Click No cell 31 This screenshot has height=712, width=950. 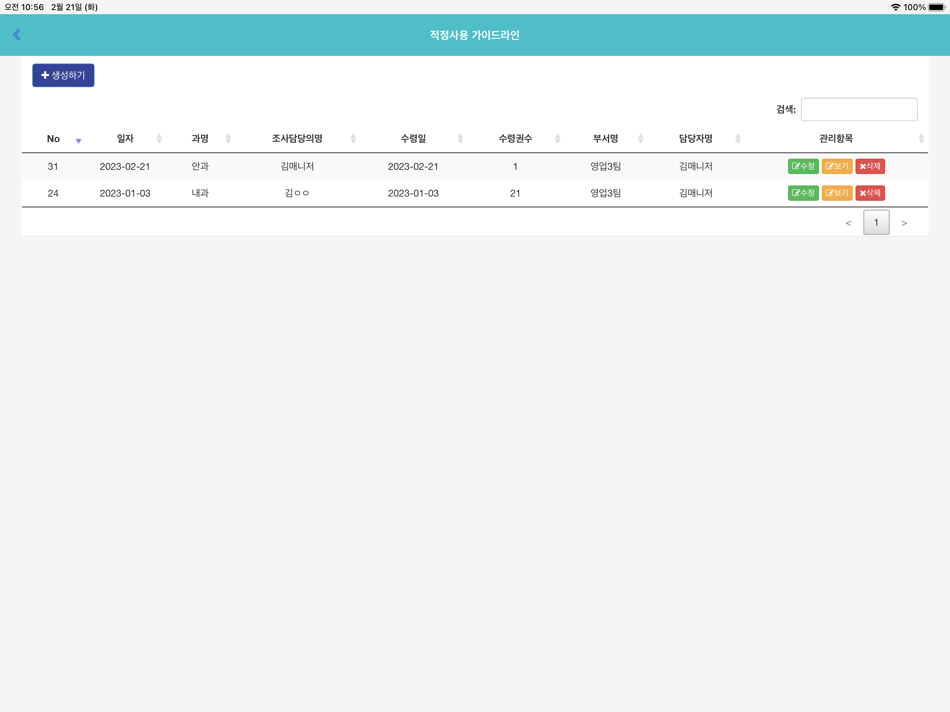[x=53, y=166]
